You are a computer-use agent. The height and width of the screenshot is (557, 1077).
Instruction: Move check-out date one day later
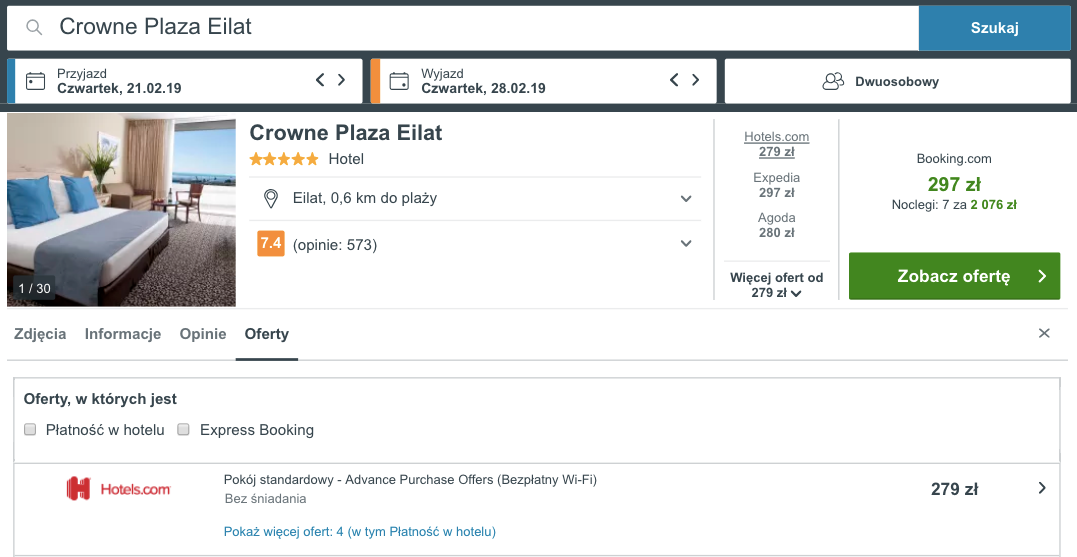[x=696, y=80]
